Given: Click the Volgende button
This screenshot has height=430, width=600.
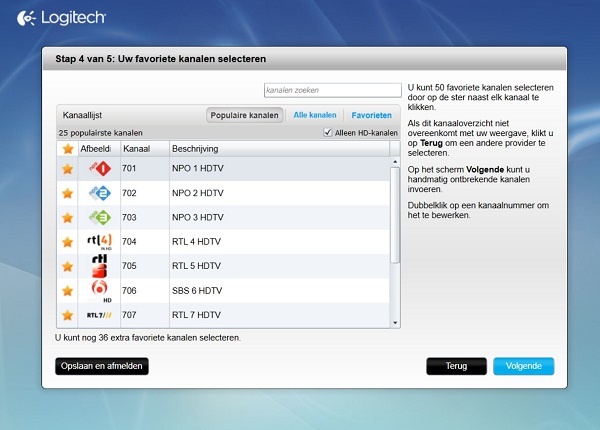Looking at the screenshot, I should (523, 366).
